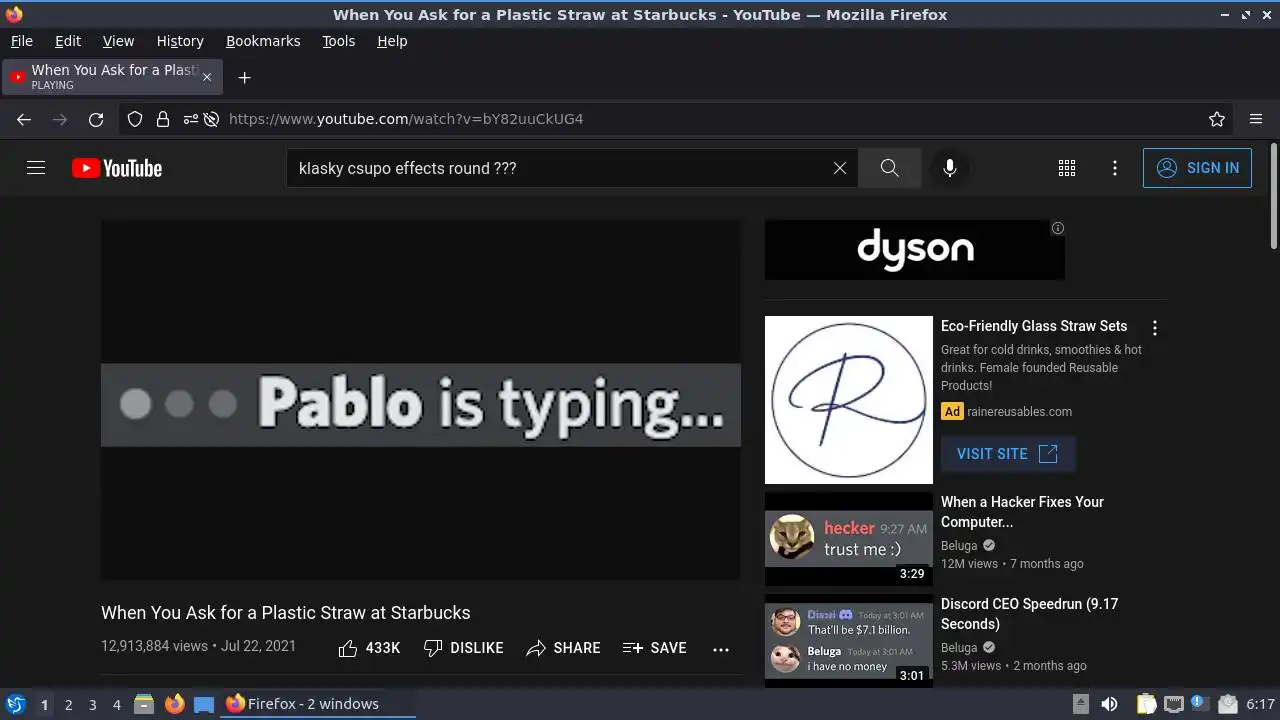1280x720 pixels.
Task: Click the 6:17 clock
Action: [1261, 704]
